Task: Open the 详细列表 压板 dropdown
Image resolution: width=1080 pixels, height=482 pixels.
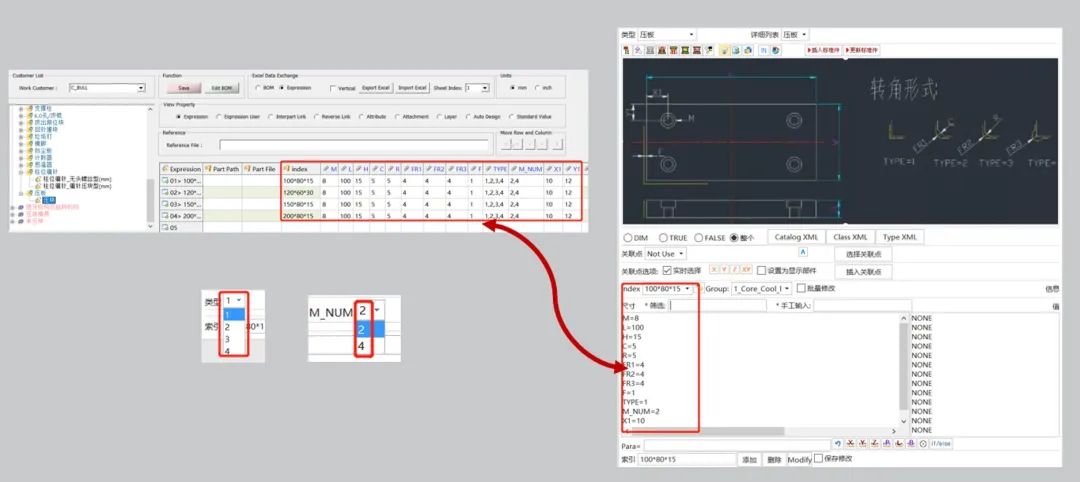Action: [x=795, y=34]
